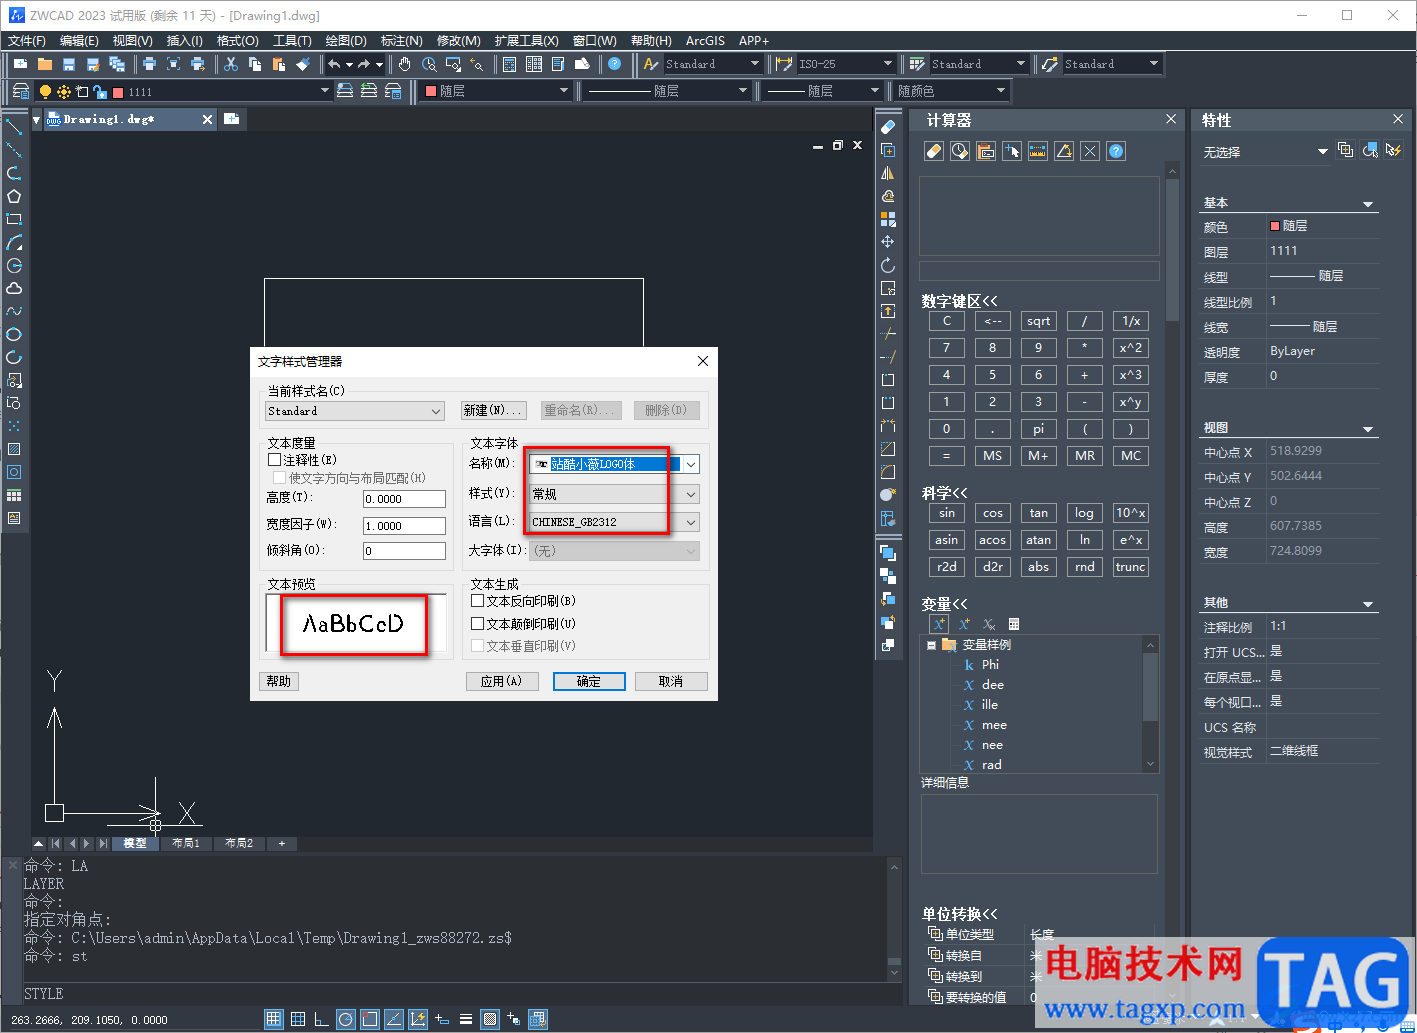Image resolution: width=1417 pixels, height=1033 pixels.
Task: Click the red color swatch in properties 颜色 row
Action: tap(1275, 226)
